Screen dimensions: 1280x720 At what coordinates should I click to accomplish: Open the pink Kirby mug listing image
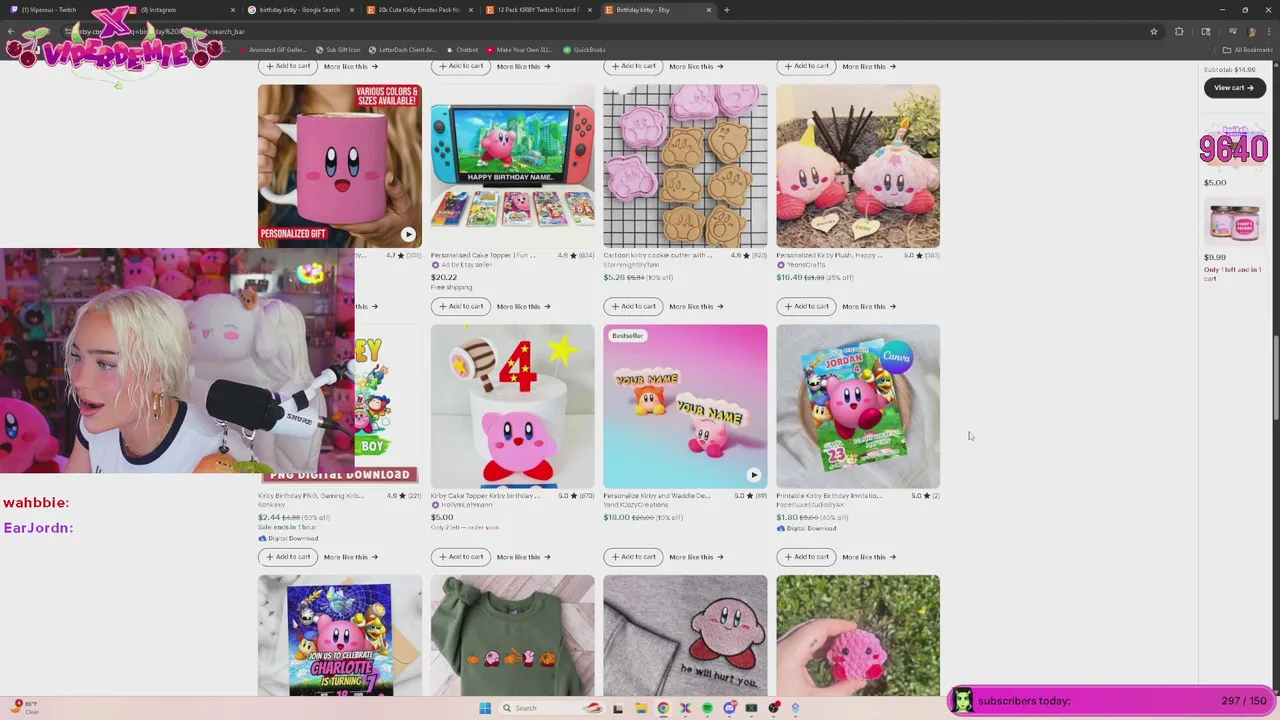point(340,165)
